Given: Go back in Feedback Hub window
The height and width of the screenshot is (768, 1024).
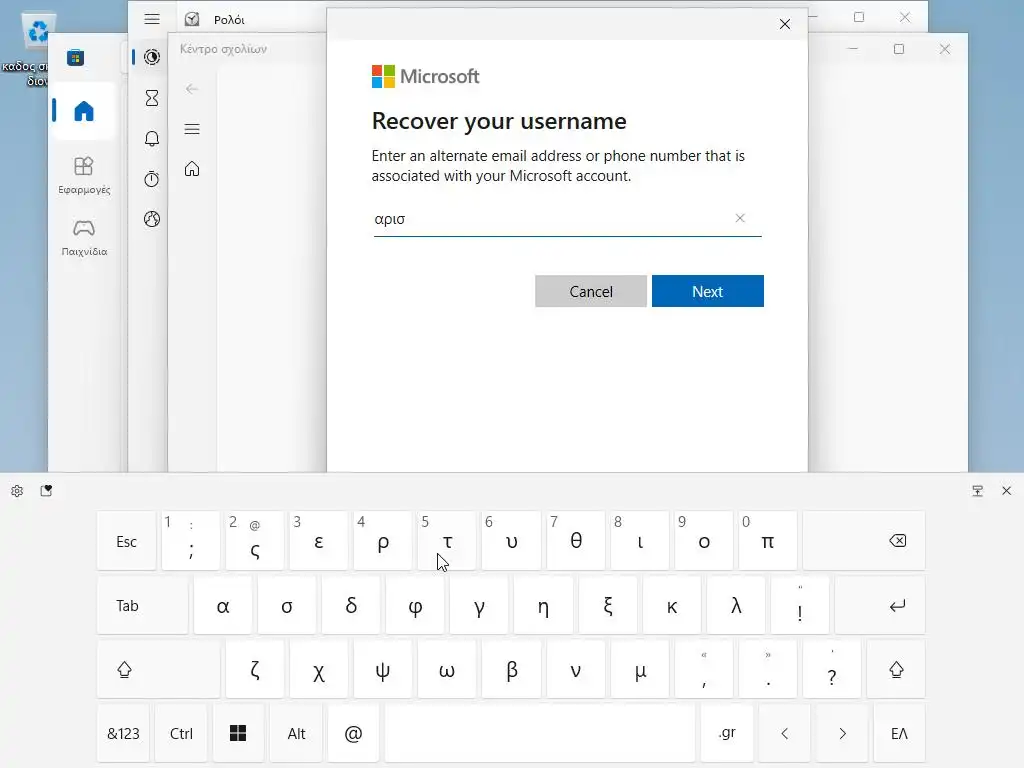Looking at the screenshot, I should point(191,89).
